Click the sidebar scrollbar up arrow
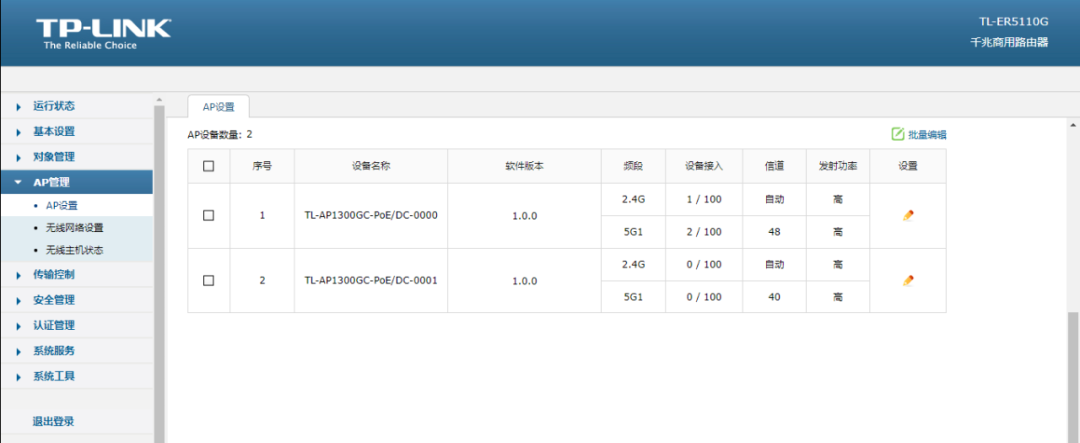Viewport: 1080px width, 443px height. coord(159,100)
